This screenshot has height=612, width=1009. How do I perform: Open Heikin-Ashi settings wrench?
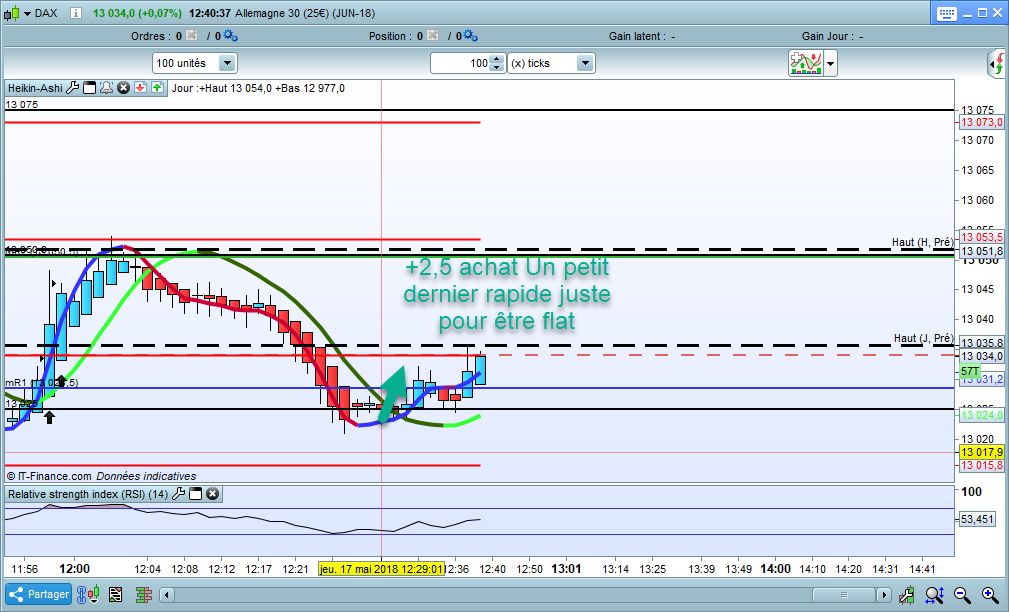tap(73, 88)
